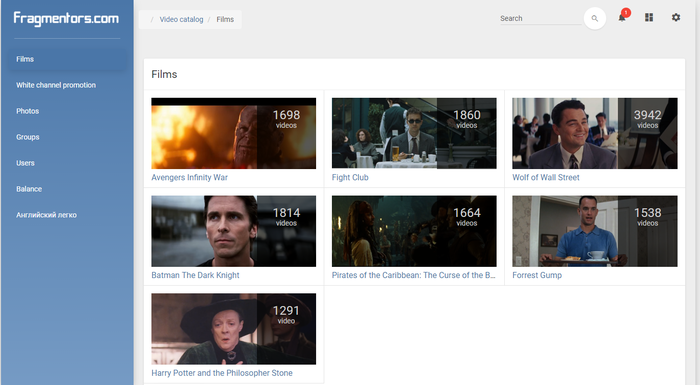Click Forrest Gump title link

[537, 275]
